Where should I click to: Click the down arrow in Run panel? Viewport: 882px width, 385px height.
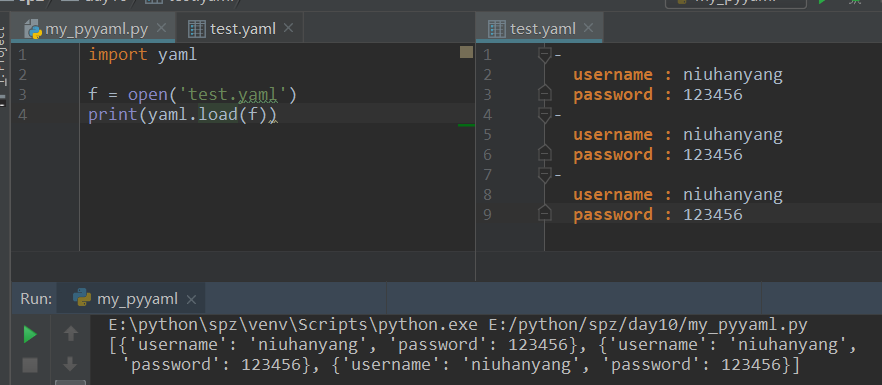[x=70, y=364]
